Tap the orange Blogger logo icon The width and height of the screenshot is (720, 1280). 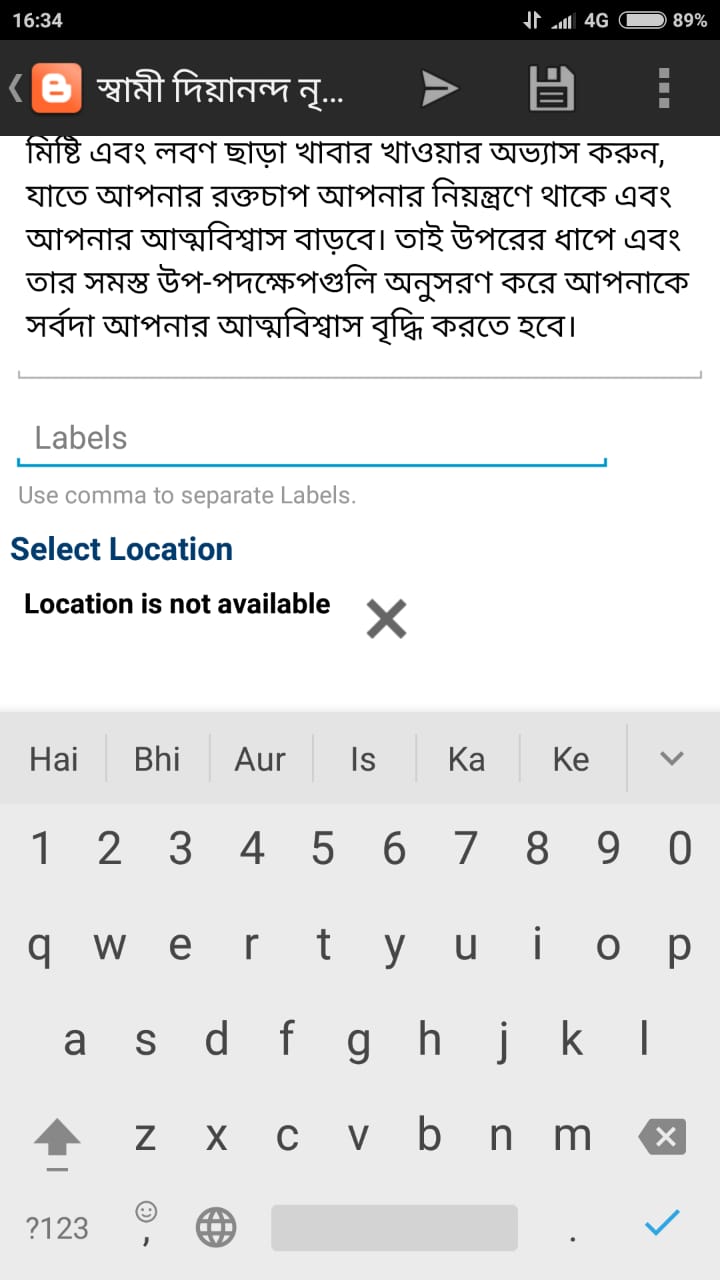[56, 88]
